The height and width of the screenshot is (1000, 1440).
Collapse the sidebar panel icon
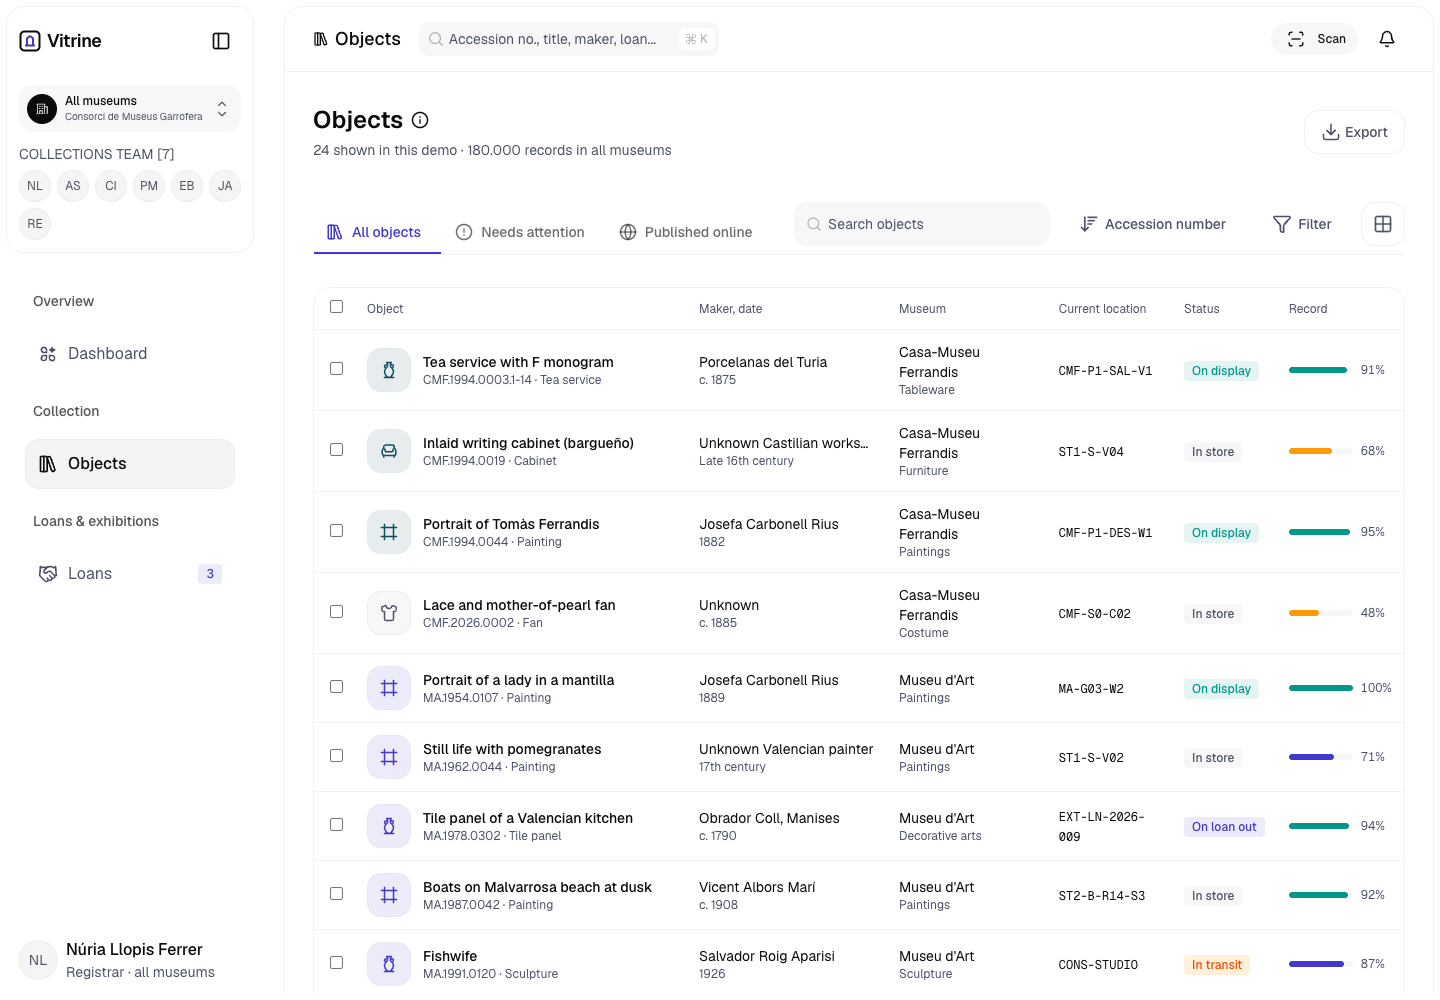click(x=221, y=41)
